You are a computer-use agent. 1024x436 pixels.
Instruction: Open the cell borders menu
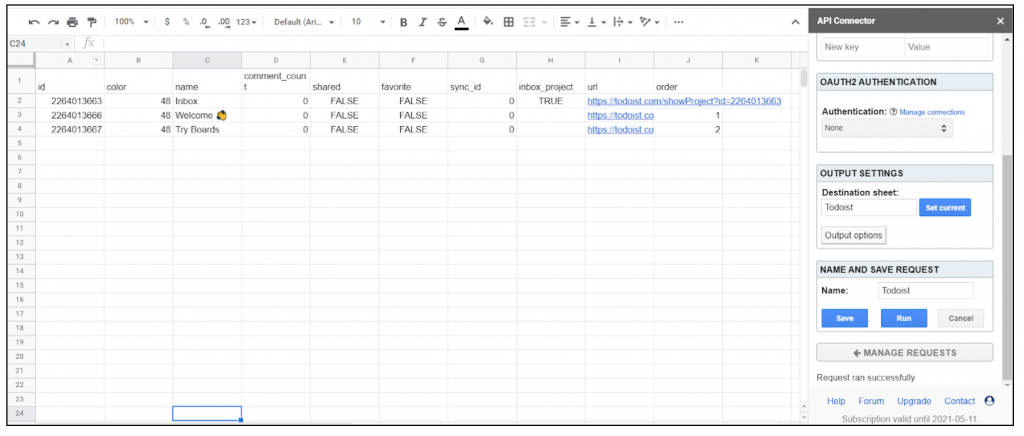click(x=508, y=22)
